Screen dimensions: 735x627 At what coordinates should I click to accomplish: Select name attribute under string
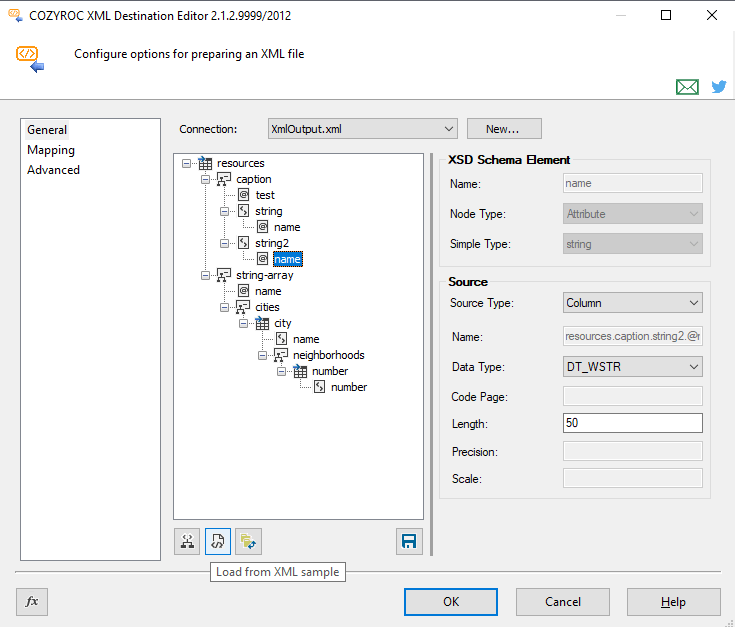coord(287,227)
